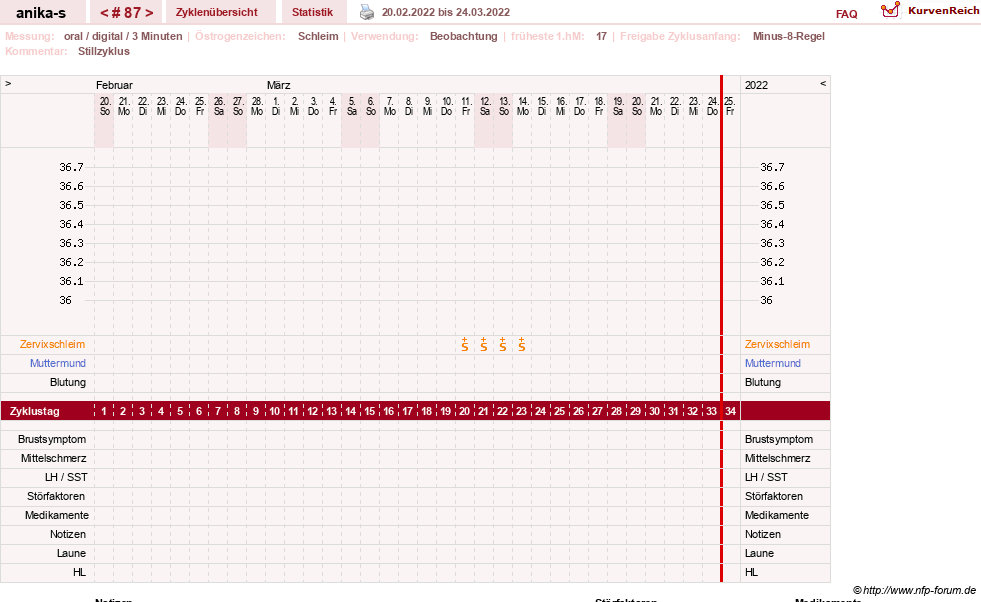The width and height of the screenshot is (981, 602).
Task: Click the left Medikamente row label
Action: pyautogui.click(x=57, y=515)
